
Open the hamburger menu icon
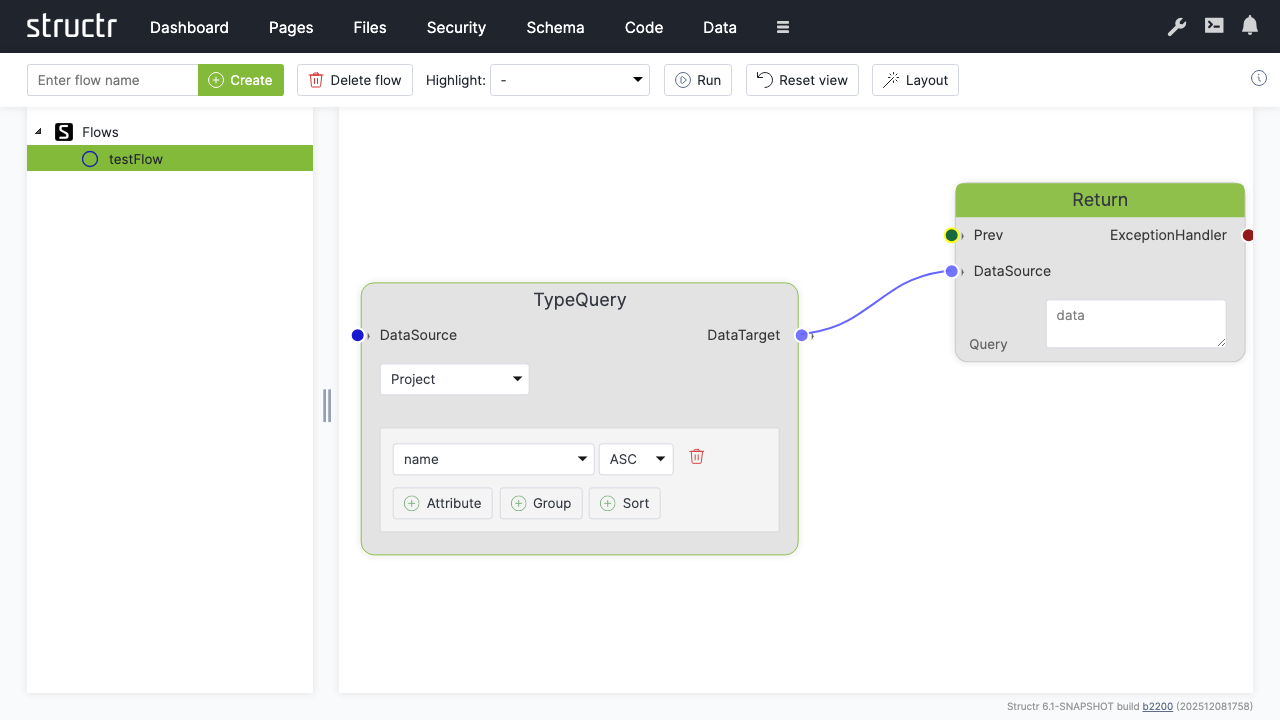click(x=783, y=27)
